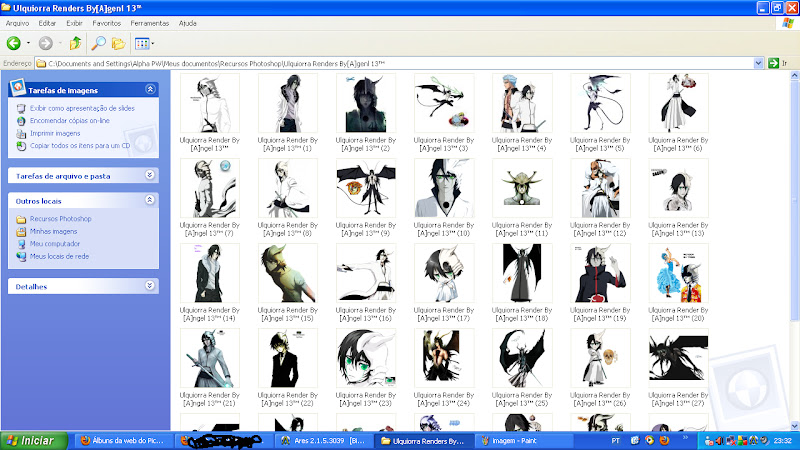Click the Imprimir imagens link

point(55,133)
